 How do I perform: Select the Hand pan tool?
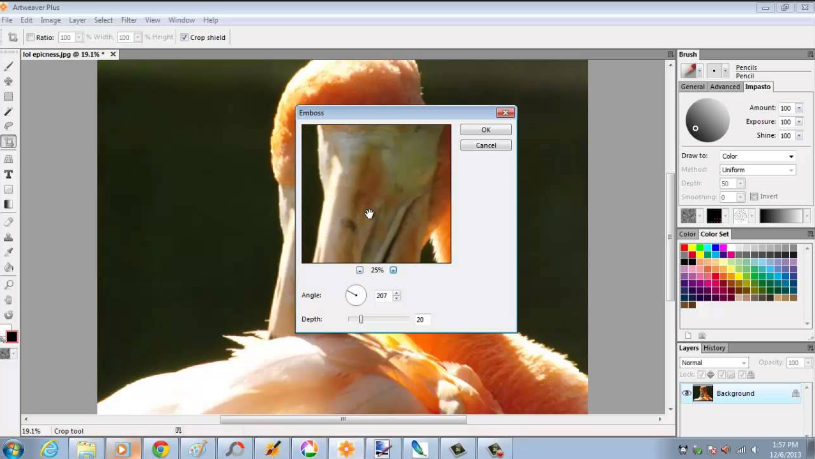tap(9, 300)
